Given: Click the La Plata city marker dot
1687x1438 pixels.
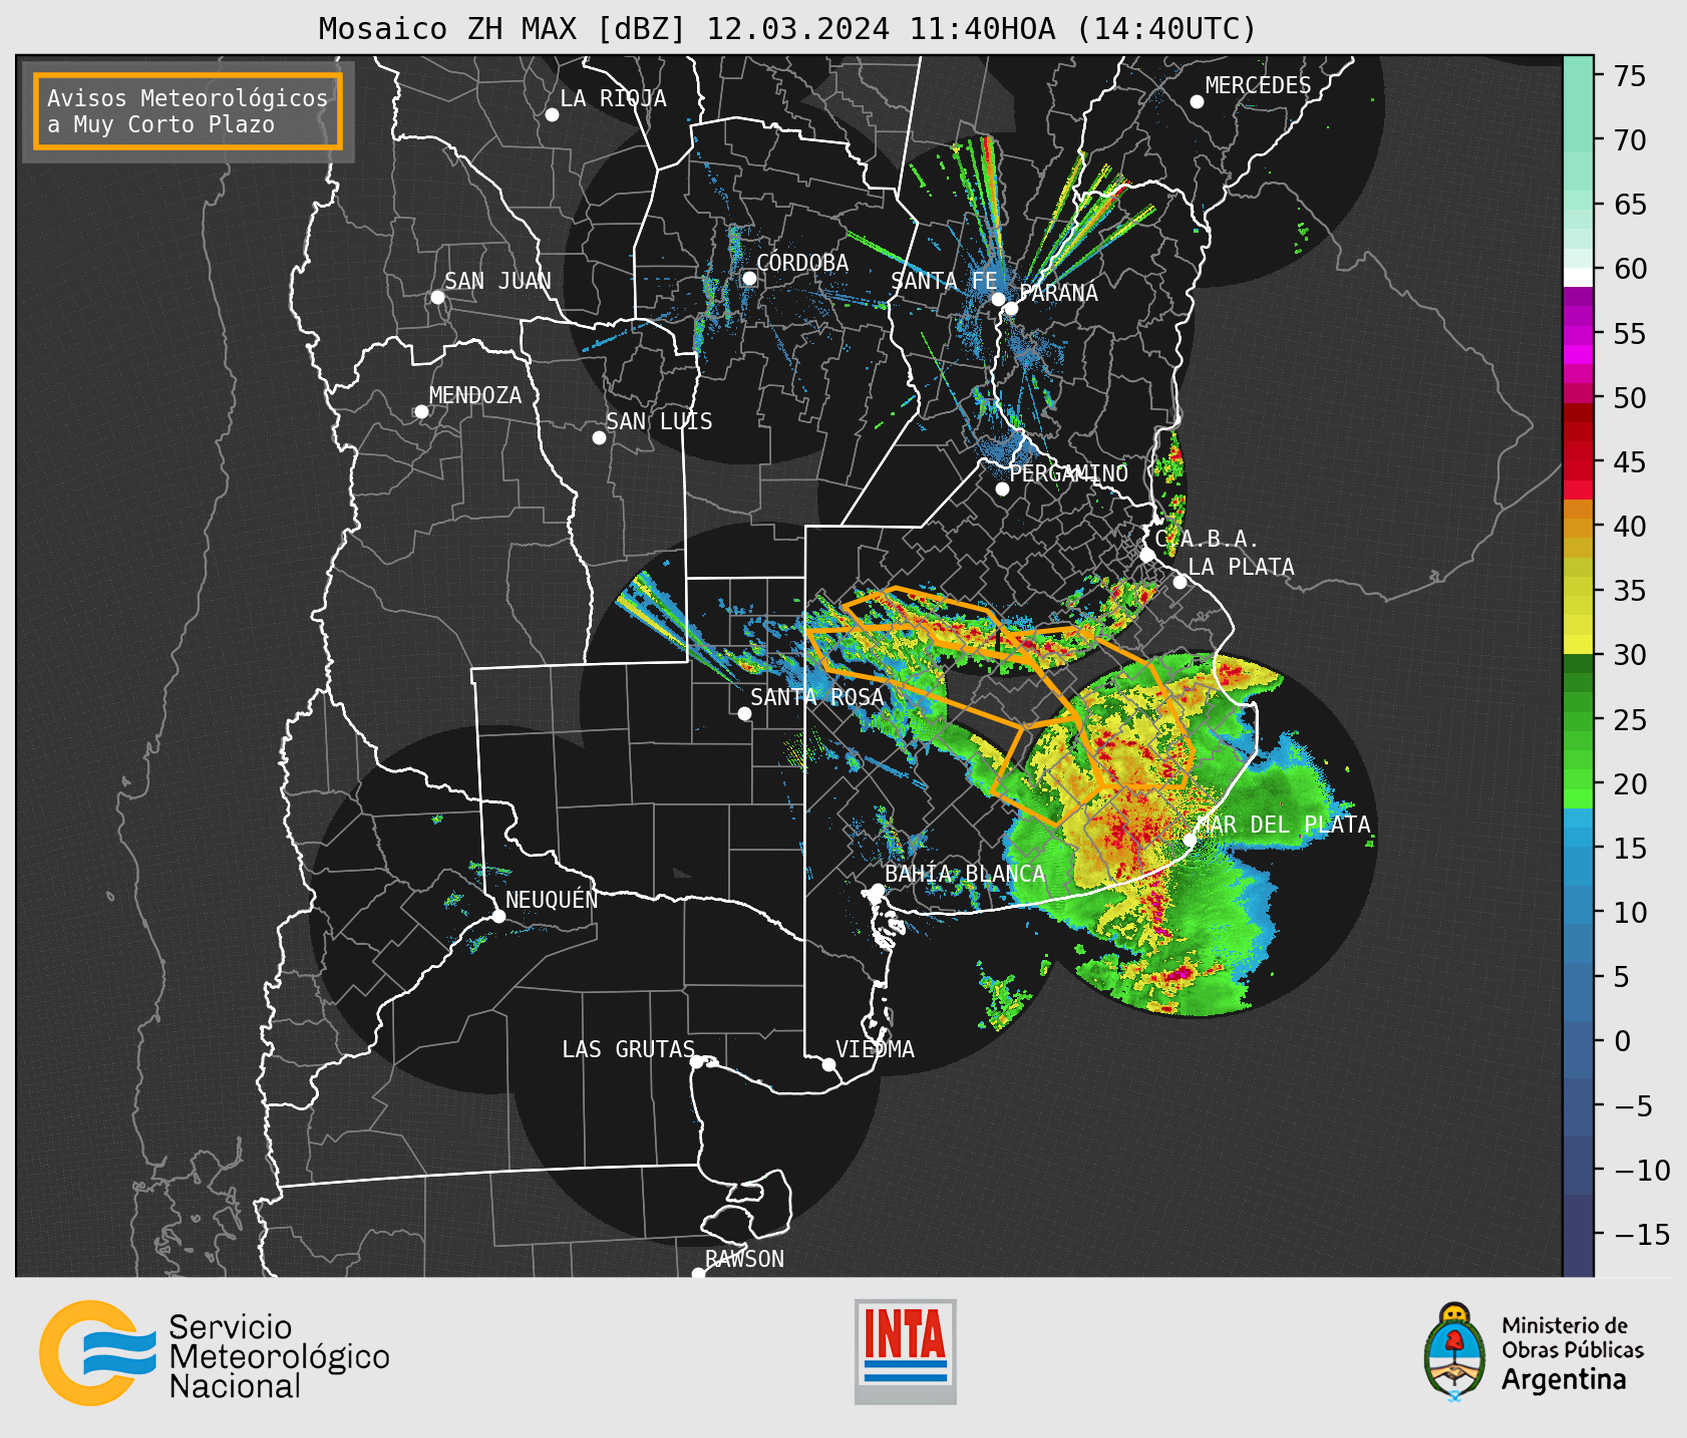Looking at the screenshot, I should coord(1180,582).
